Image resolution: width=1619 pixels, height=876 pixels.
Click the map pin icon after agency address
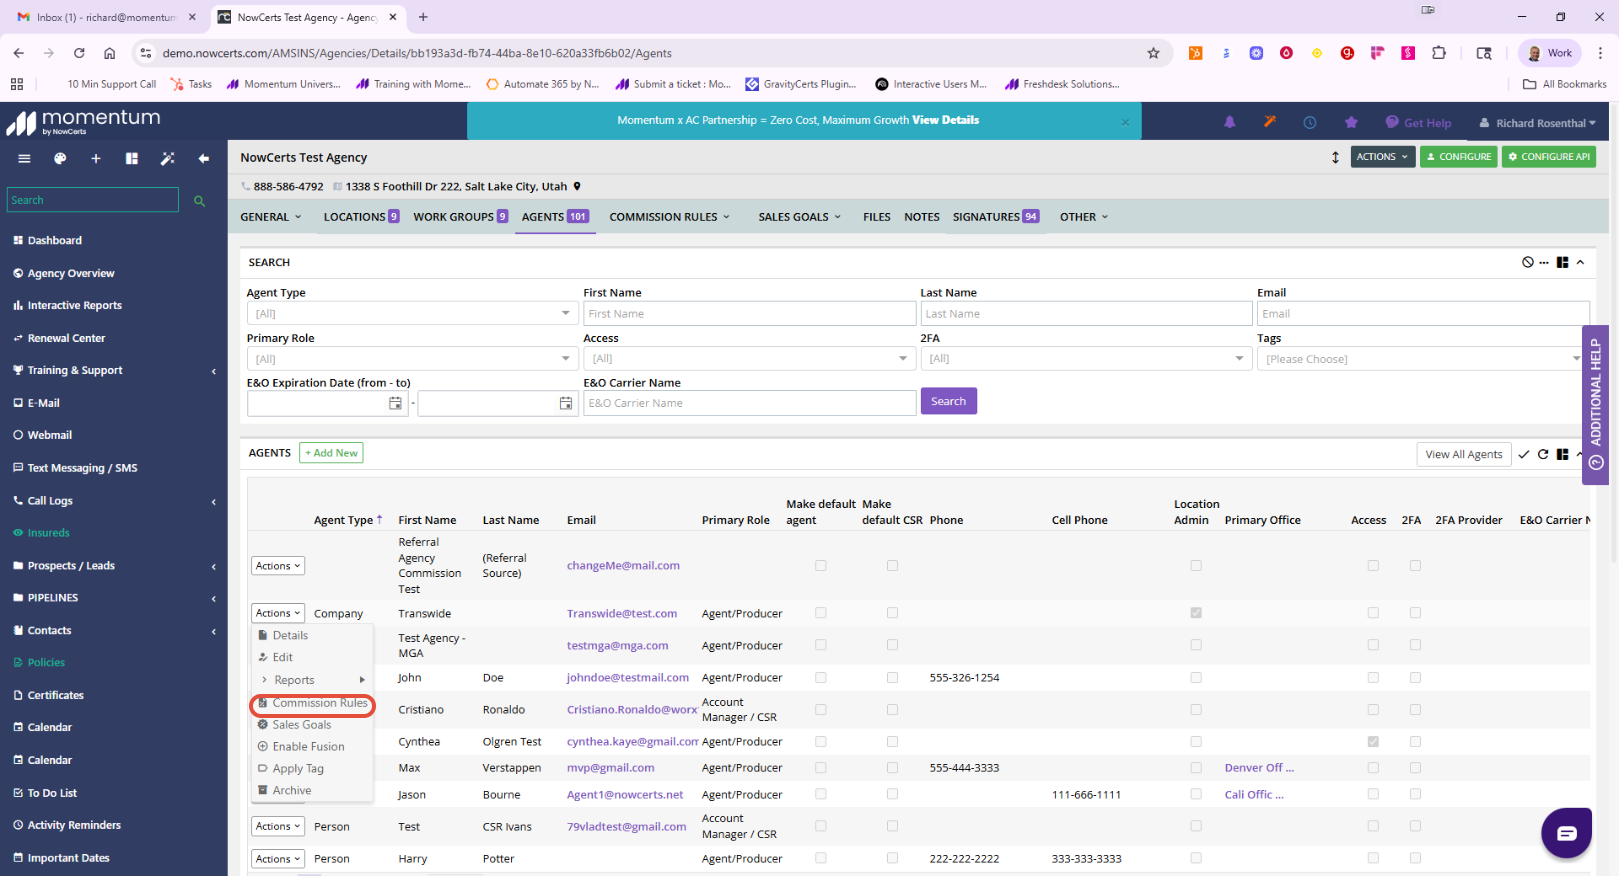pos(577,186)
